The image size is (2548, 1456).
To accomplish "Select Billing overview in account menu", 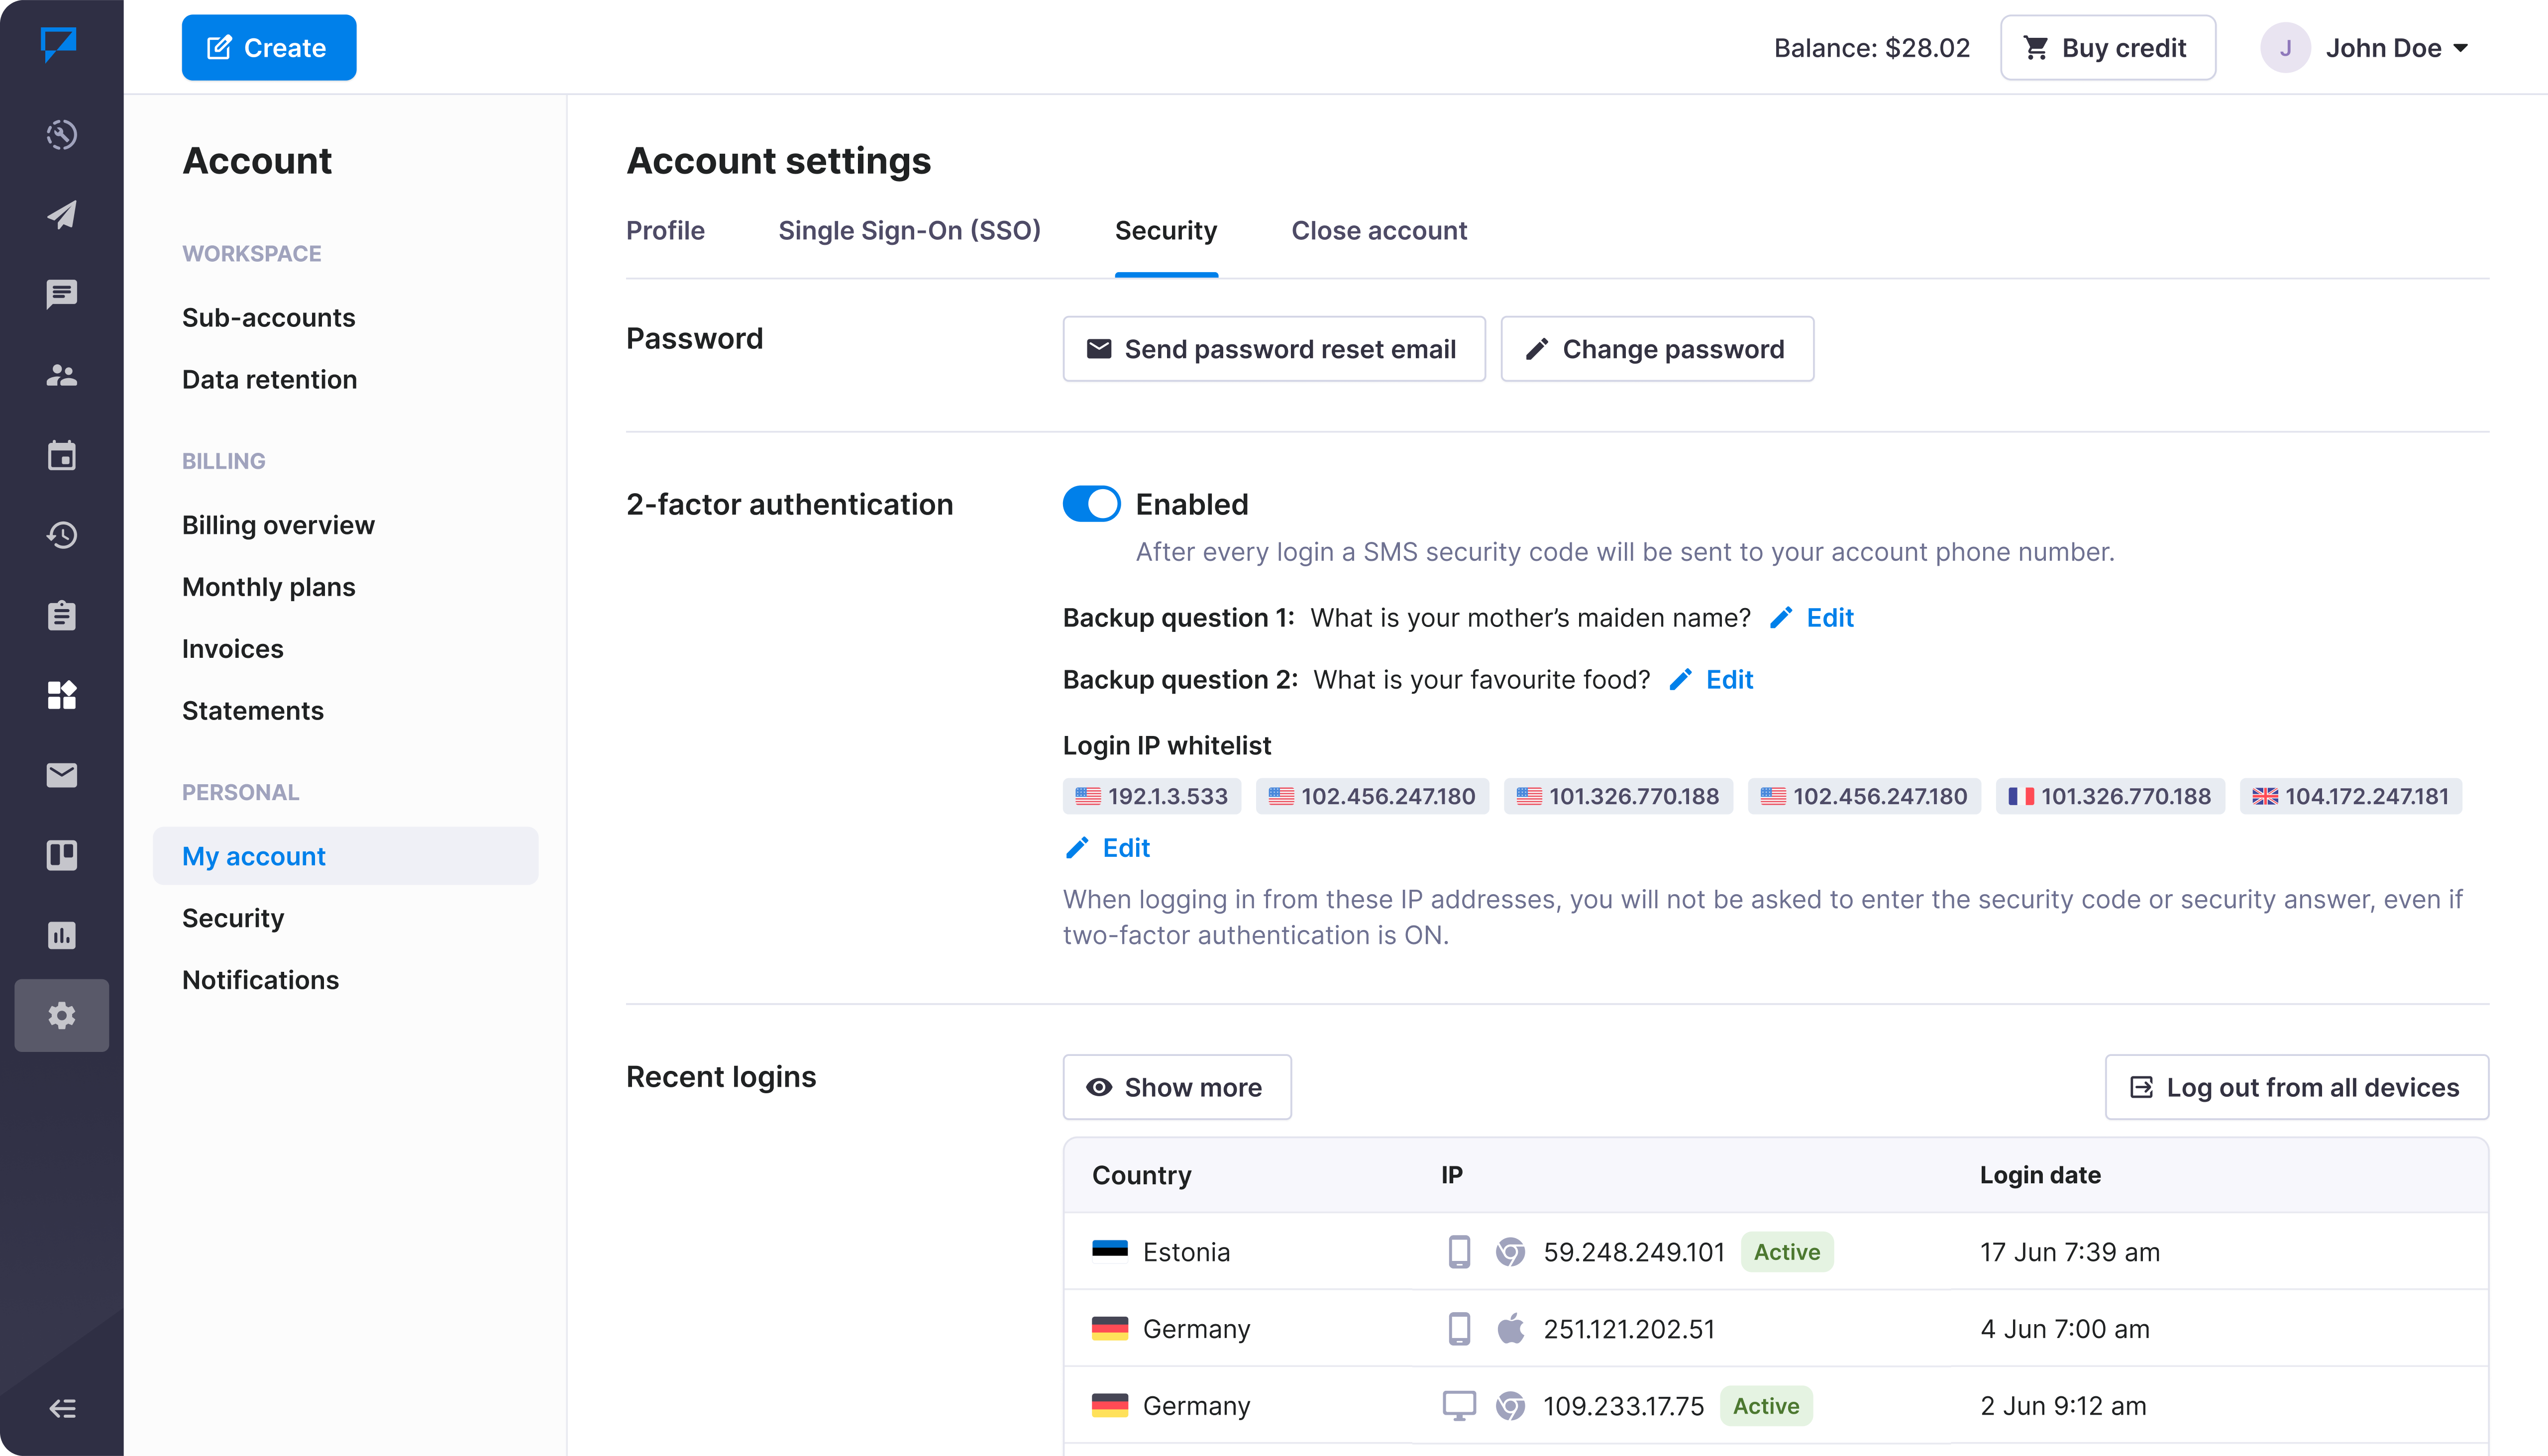I will pyautogui.click(x=278, y=525).
